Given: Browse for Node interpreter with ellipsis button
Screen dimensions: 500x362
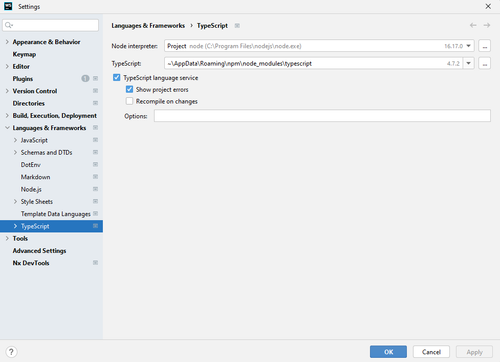Looking at the screenshot, I should coord(485,46).
